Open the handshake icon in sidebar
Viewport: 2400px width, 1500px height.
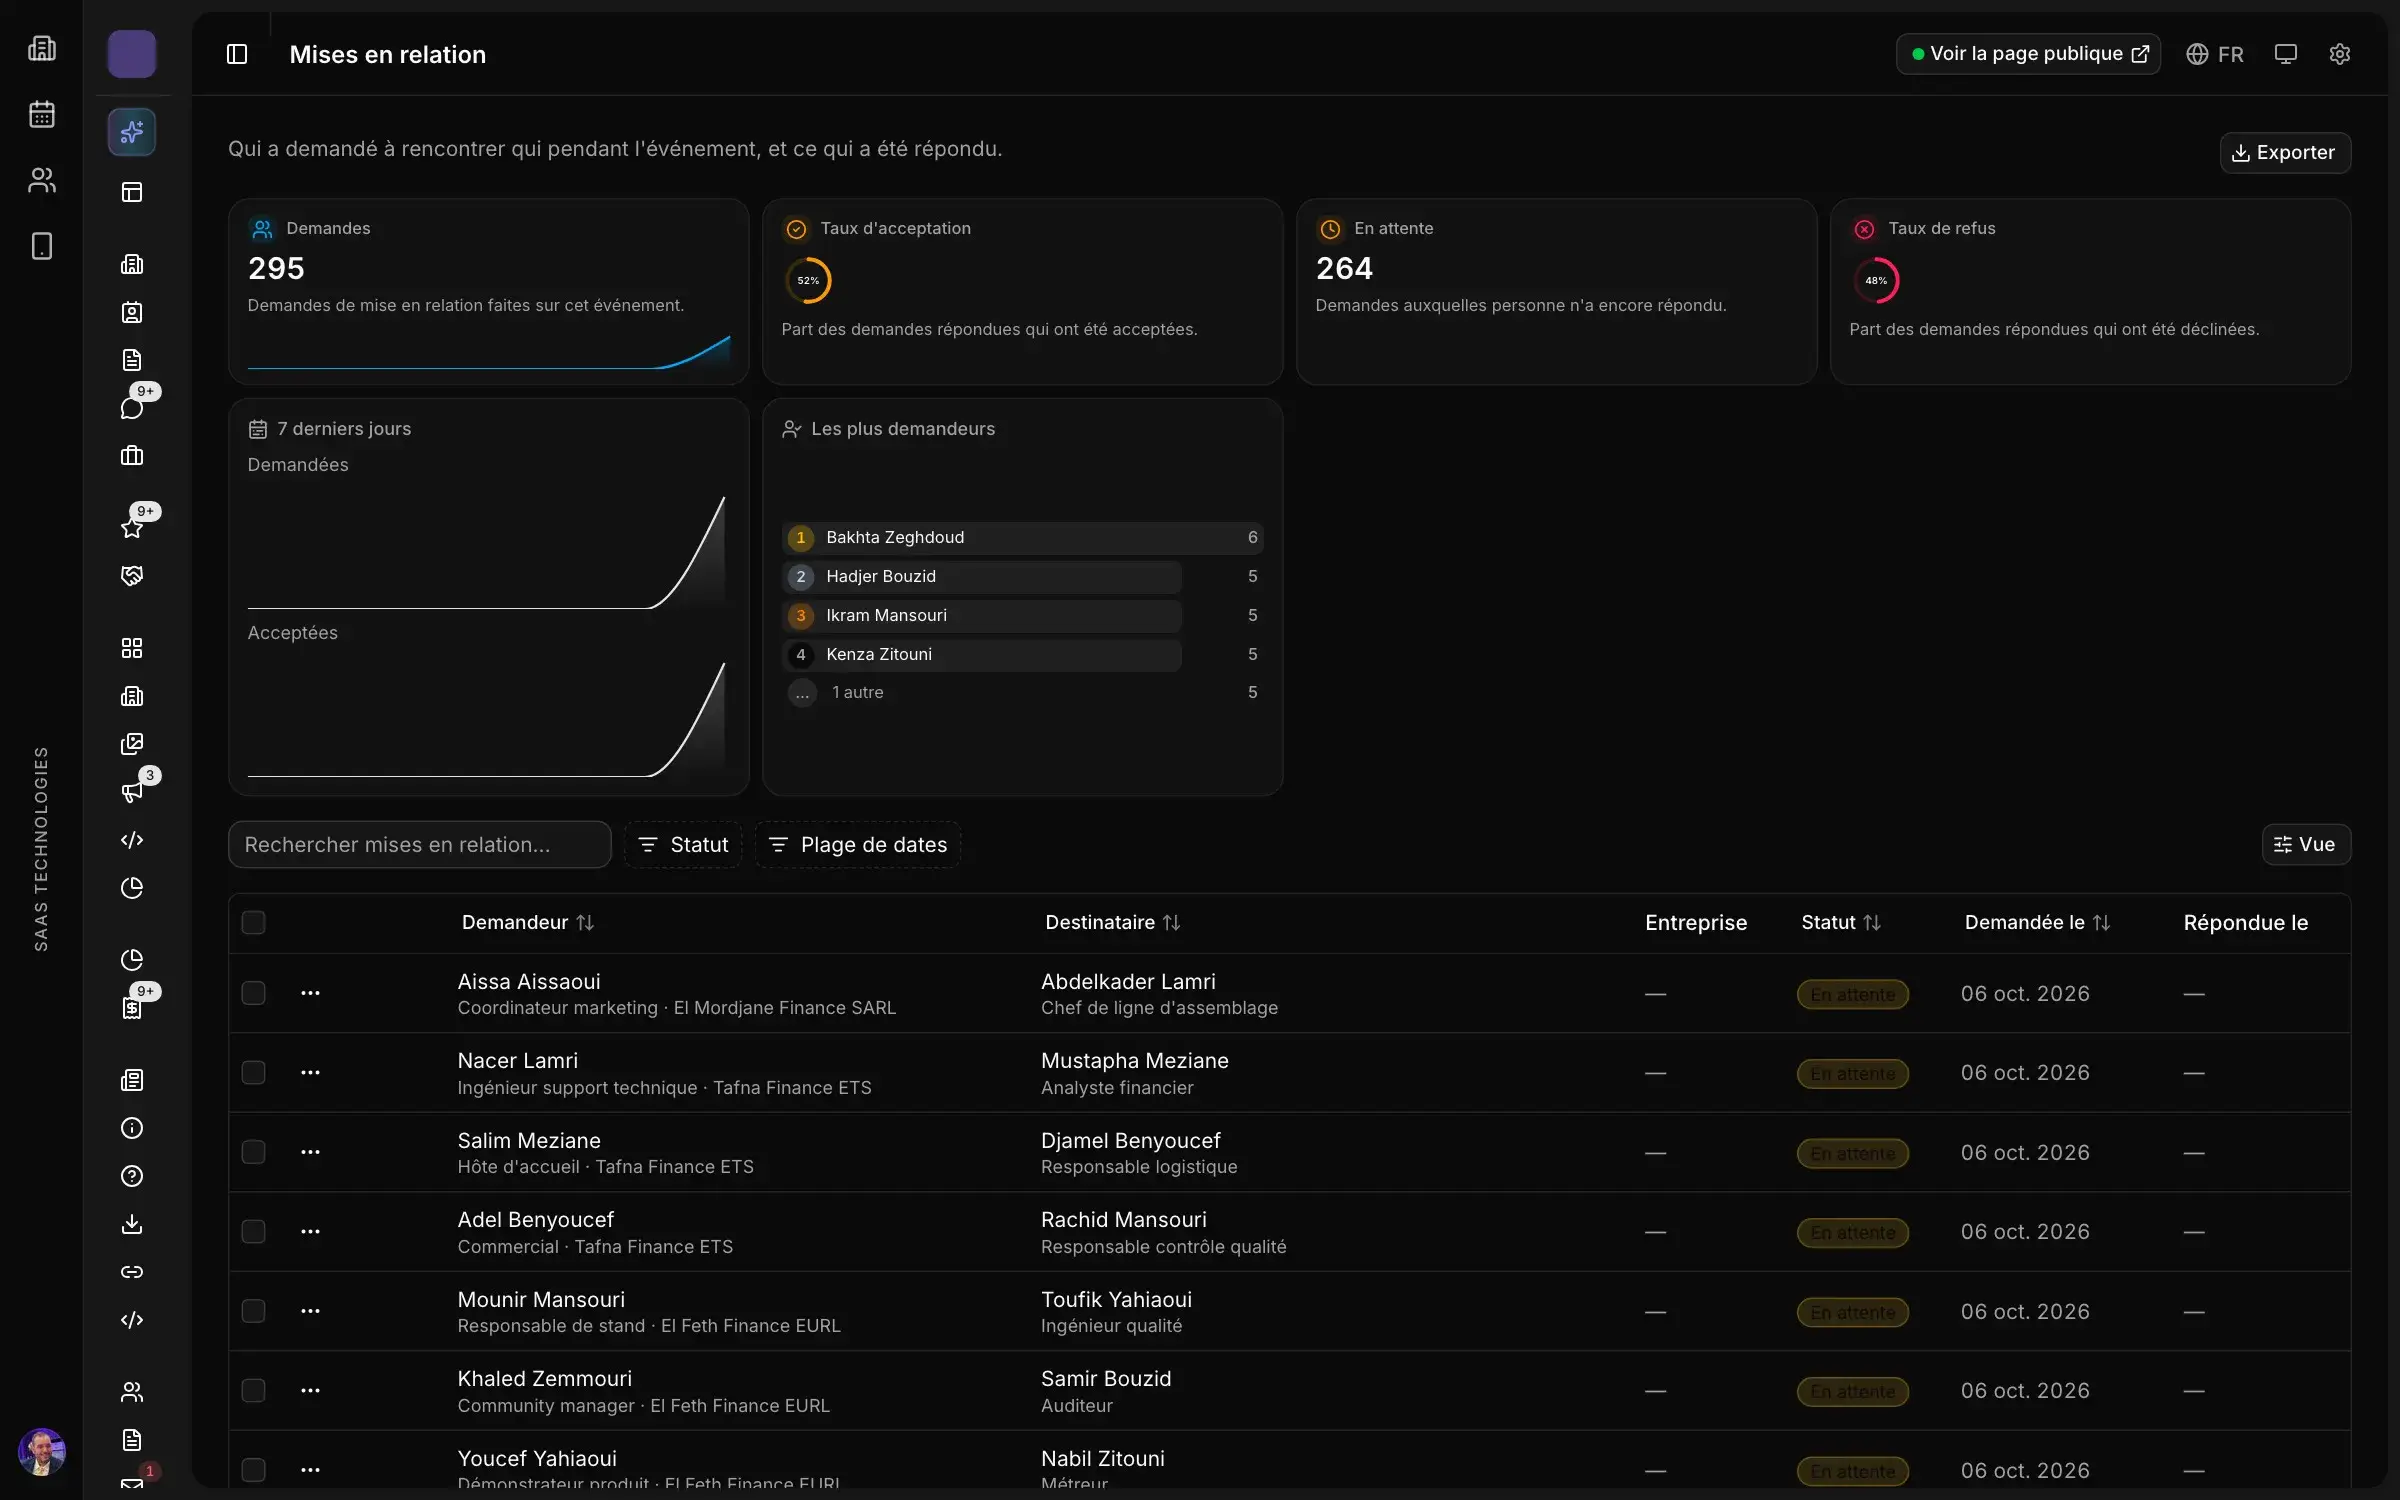click(x=132, y=576)
